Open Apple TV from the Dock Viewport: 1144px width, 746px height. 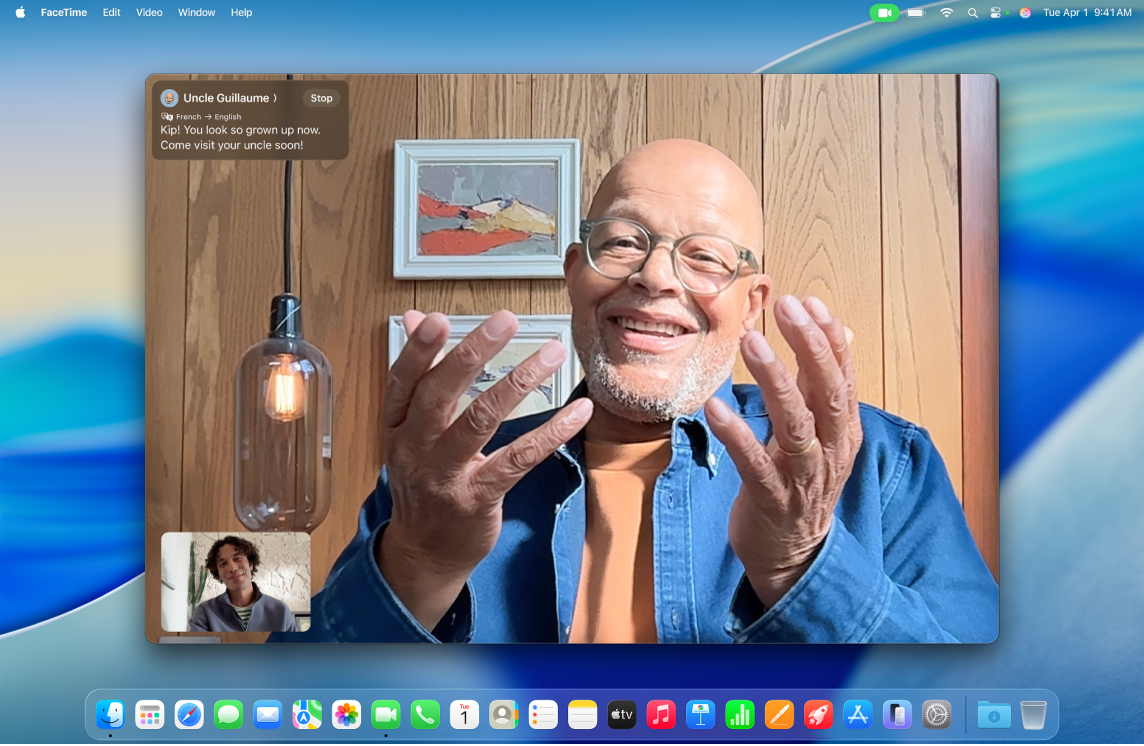pyautogui.click(x=623, y=715)
